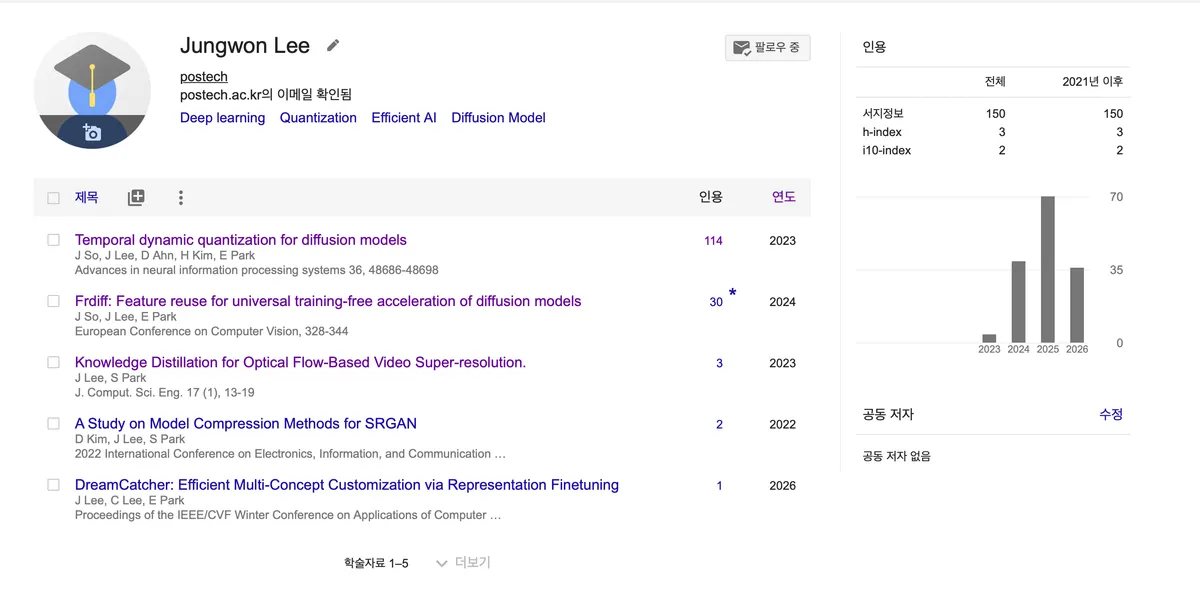The height and width of the screenshot is (592, 1200).
Task: View the 114 citations link
Action: (713, 241)
